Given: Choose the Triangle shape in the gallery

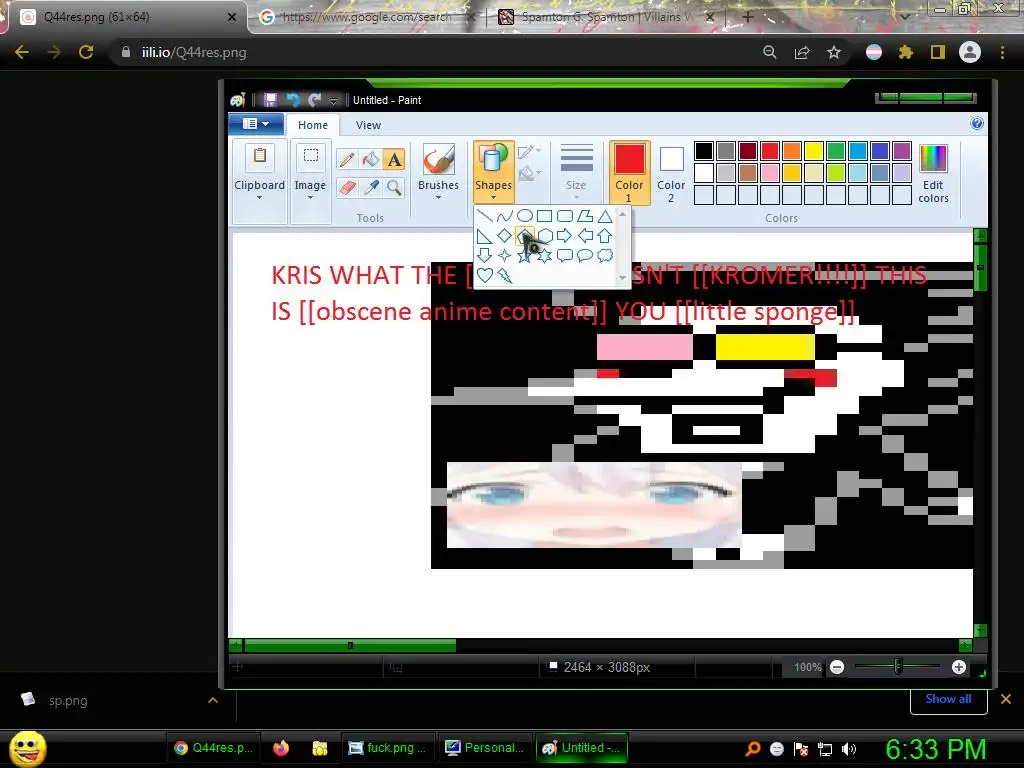Looking at the screenshot, I should (605, 216).
